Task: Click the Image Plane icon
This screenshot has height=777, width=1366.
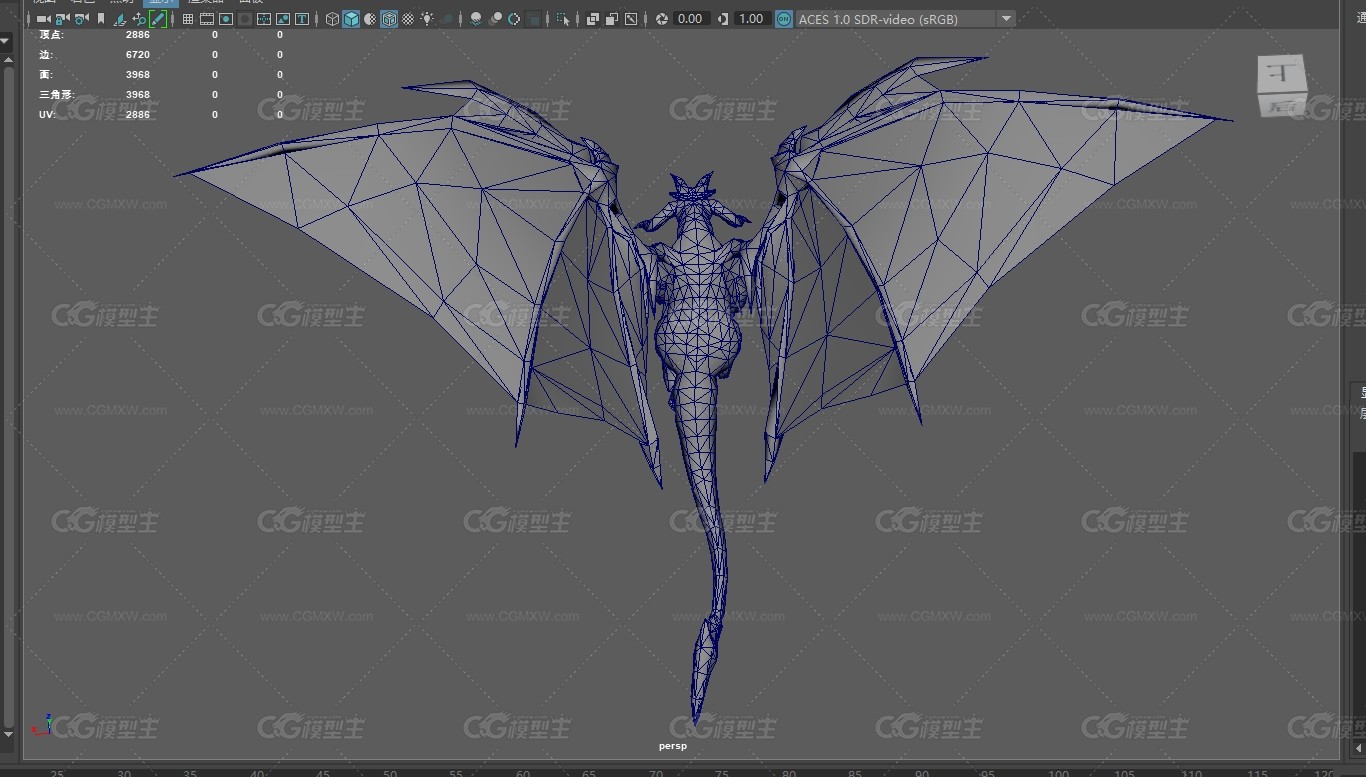Action: [119, 19]
